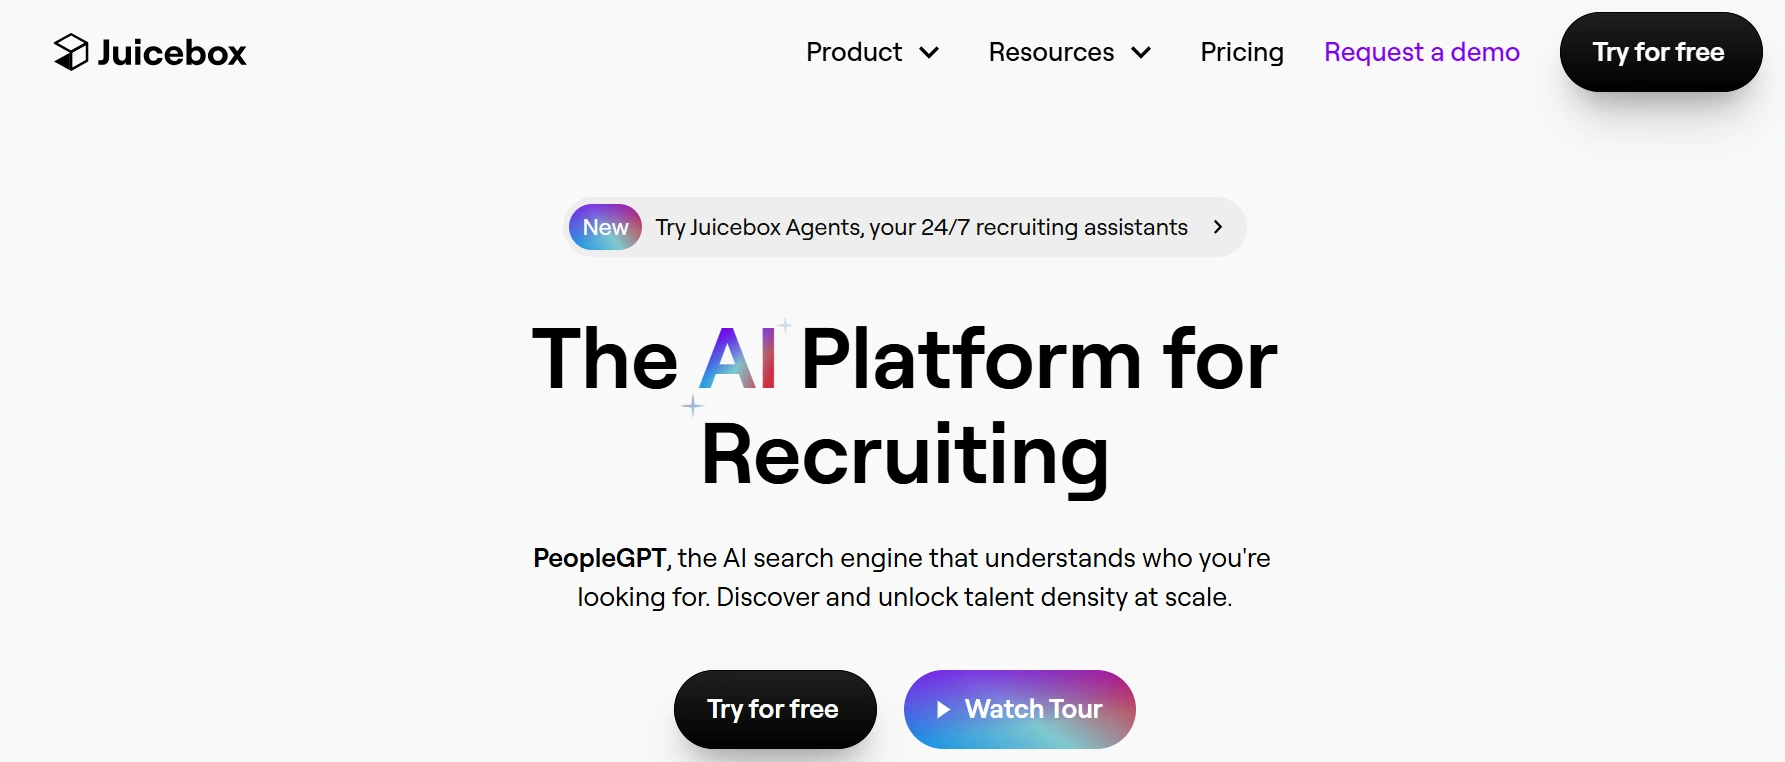Click the gradient AI word in headline
Viewport: 1785px width, 762px height.
738,359
